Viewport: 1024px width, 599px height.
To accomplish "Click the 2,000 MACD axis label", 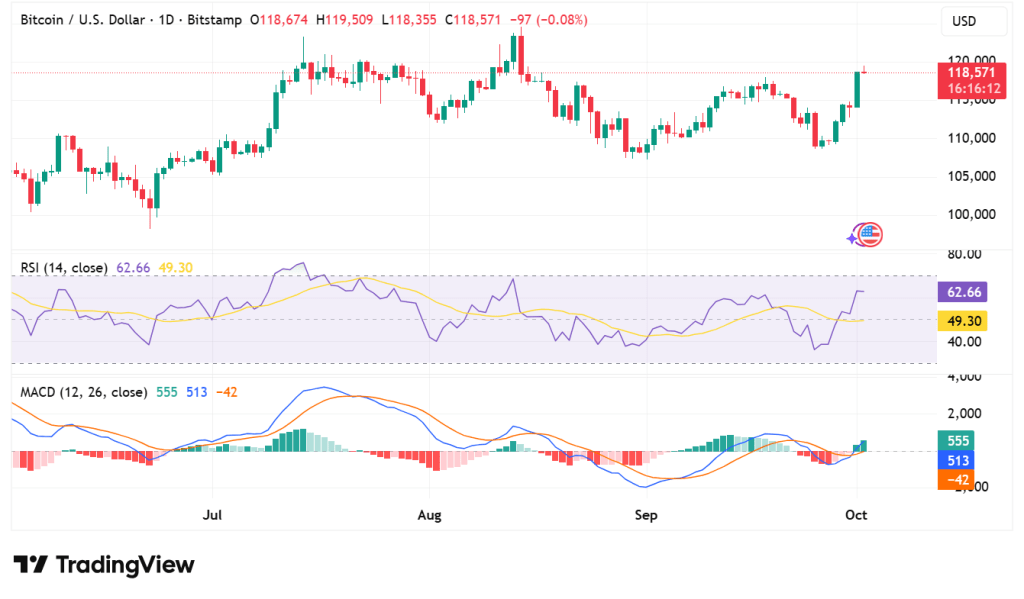I will coord(965,413).
